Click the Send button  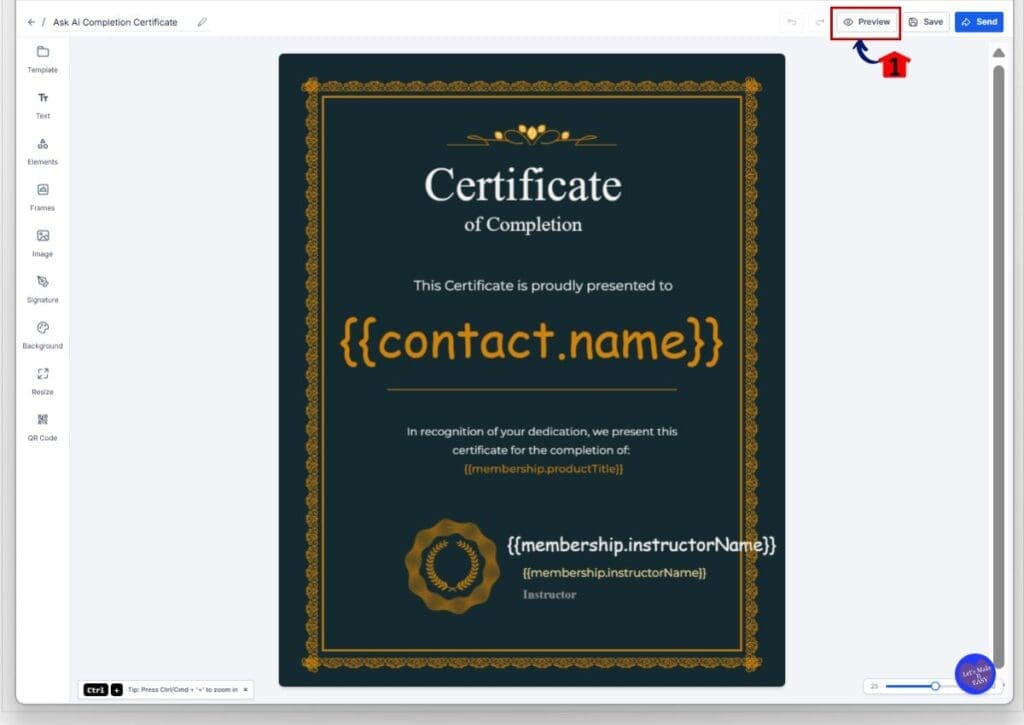pyautogui.click(x=979, y=22)
